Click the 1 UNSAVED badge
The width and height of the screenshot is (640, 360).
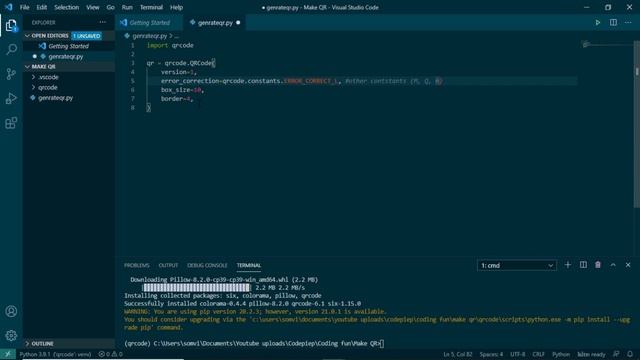click(x=87, y=36)
